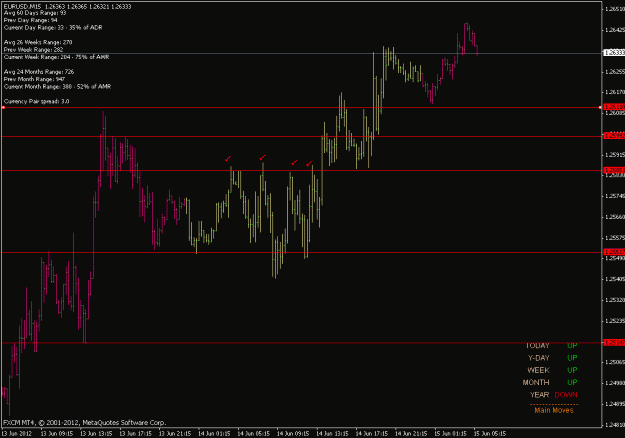Screen dimensions: 625x438
Task: Click the 1.25745 price scale label
Action: [x=615, y=196]
